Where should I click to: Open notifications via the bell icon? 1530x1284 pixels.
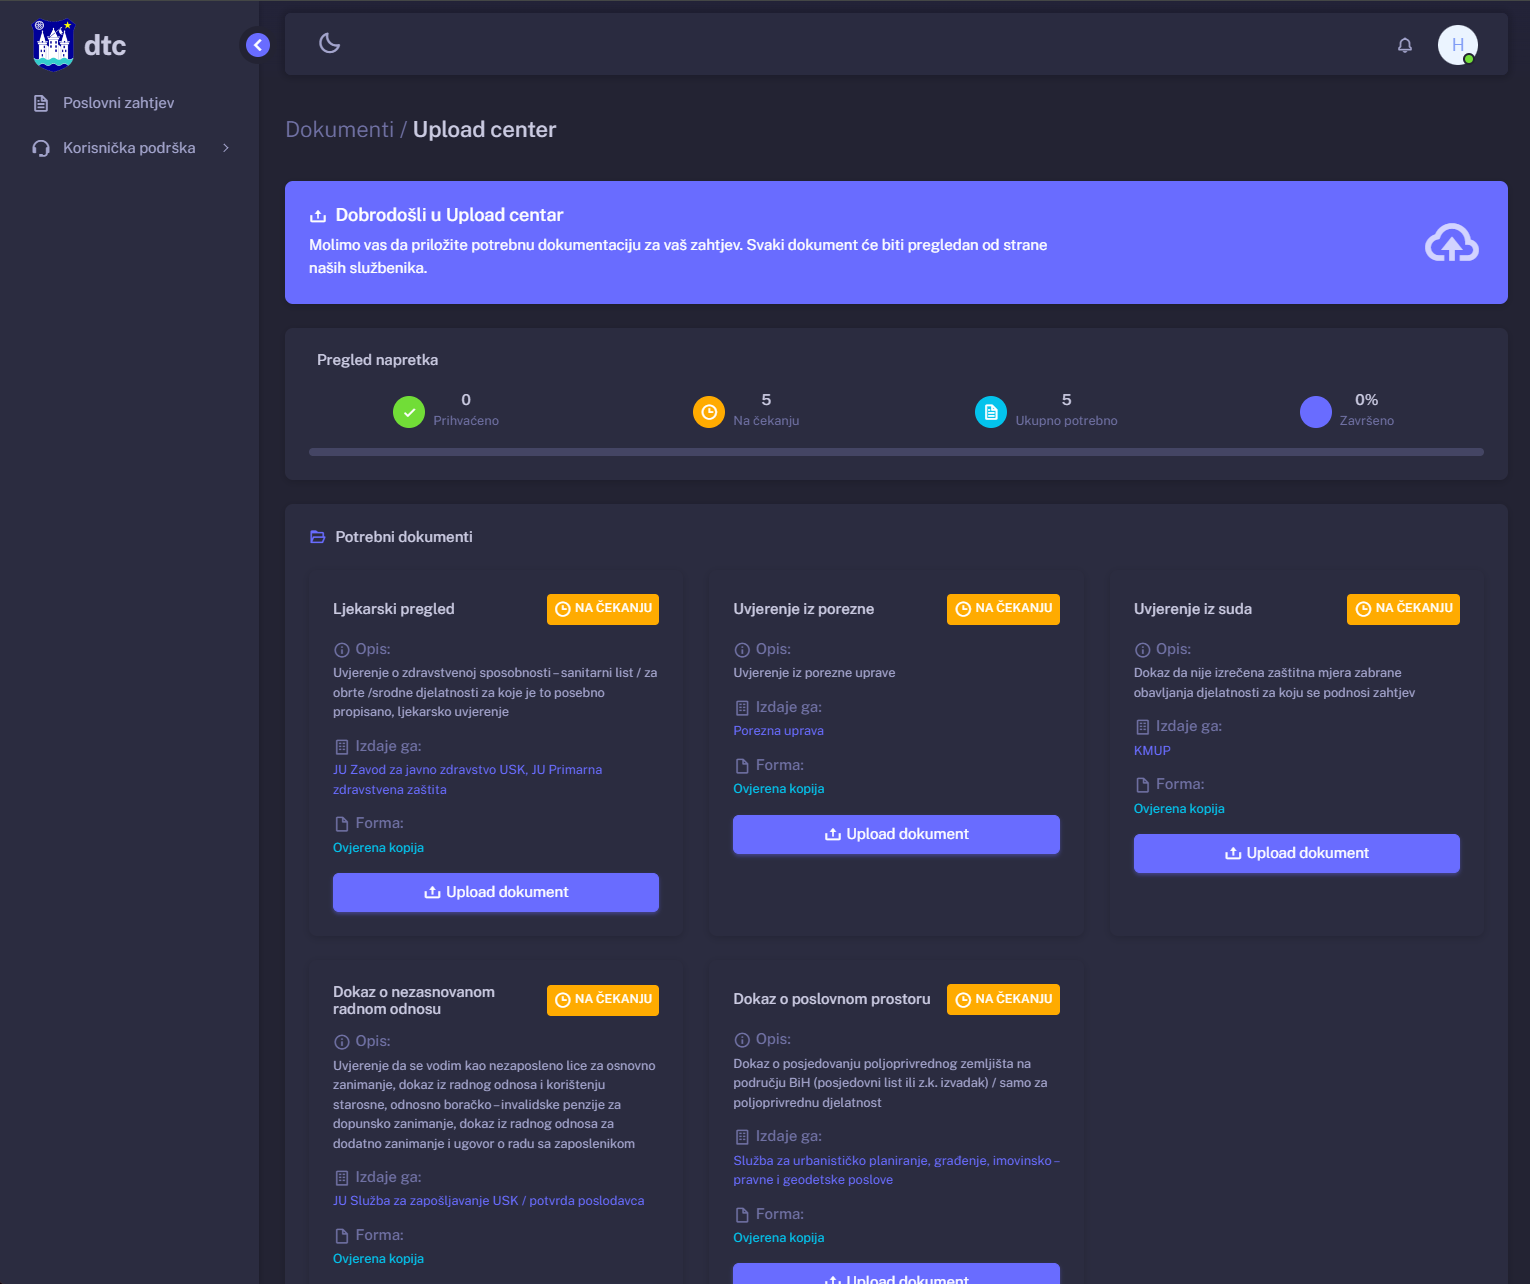(1404, 45)
